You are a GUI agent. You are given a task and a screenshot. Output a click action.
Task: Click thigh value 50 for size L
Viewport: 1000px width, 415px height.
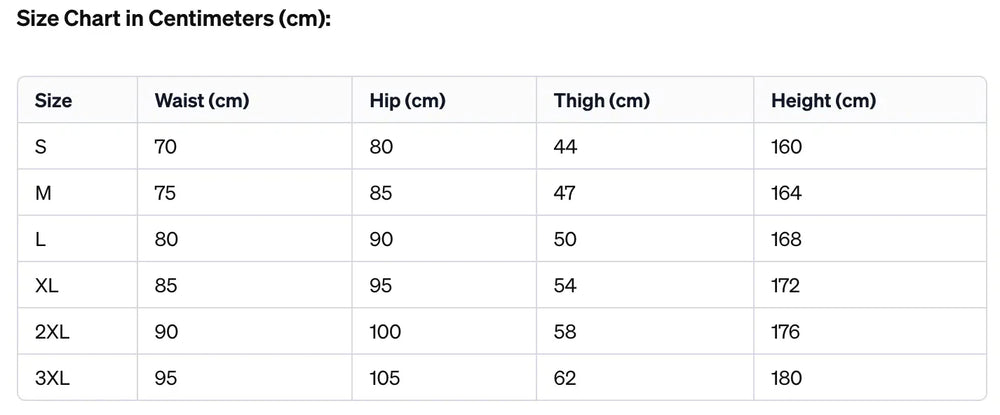tap(565, 240)
